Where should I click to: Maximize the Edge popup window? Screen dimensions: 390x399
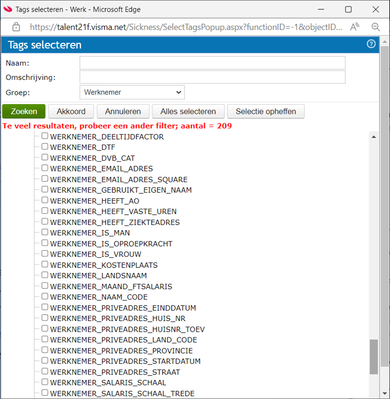click(x=348, y=9)
